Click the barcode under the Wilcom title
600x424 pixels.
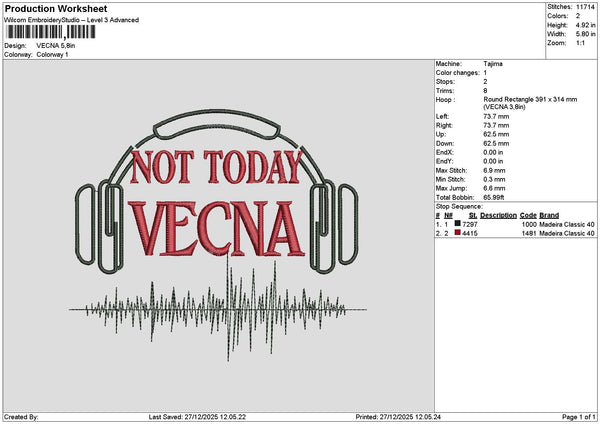click(x=51, y=32)
